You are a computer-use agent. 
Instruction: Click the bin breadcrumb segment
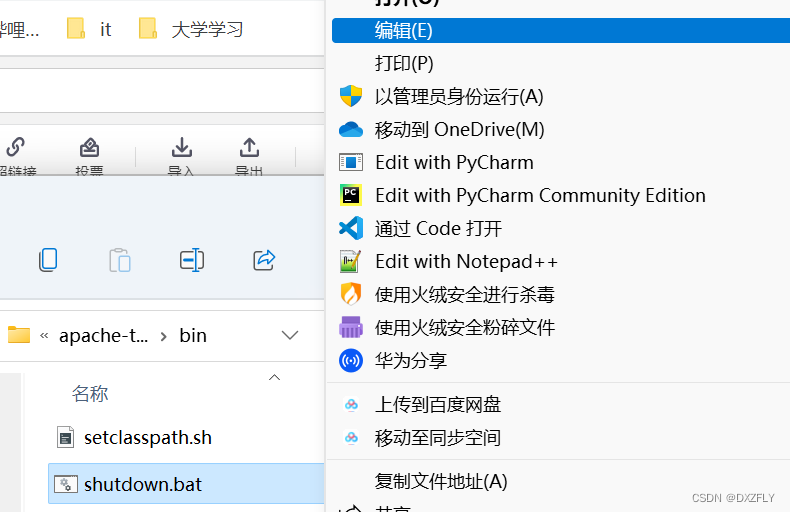pyautogui.click(x=193, y=336)
